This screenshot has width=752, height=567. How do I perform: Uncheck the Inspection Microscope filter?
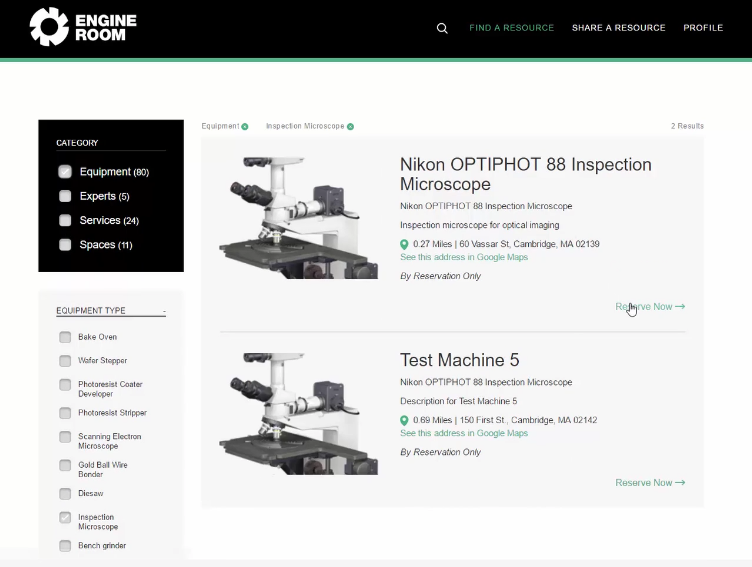coord(65,518)
